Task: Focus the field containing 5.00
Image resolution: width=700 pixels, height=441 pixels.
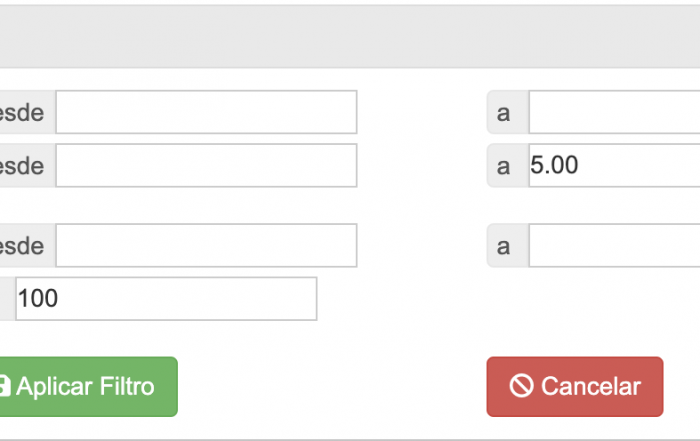Action: pyautogui.click(x=614, y=165)
